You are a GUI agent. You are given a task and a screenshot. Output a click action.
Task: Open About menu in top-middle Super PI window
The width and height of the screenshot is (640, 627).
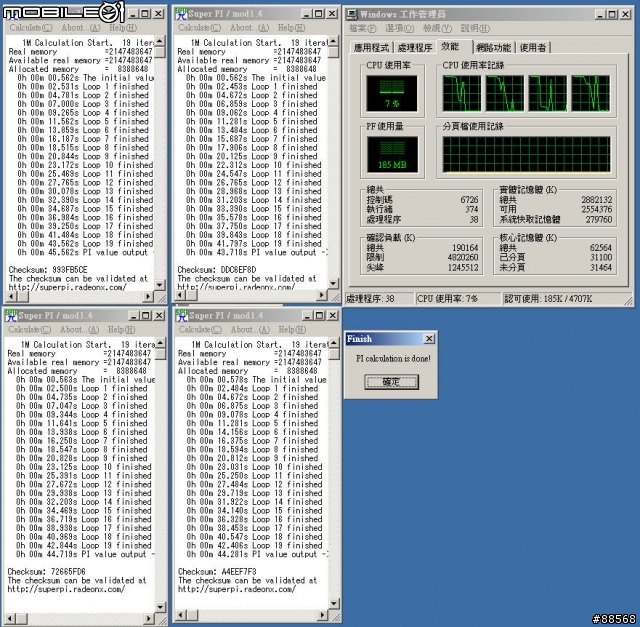point(249,28)
